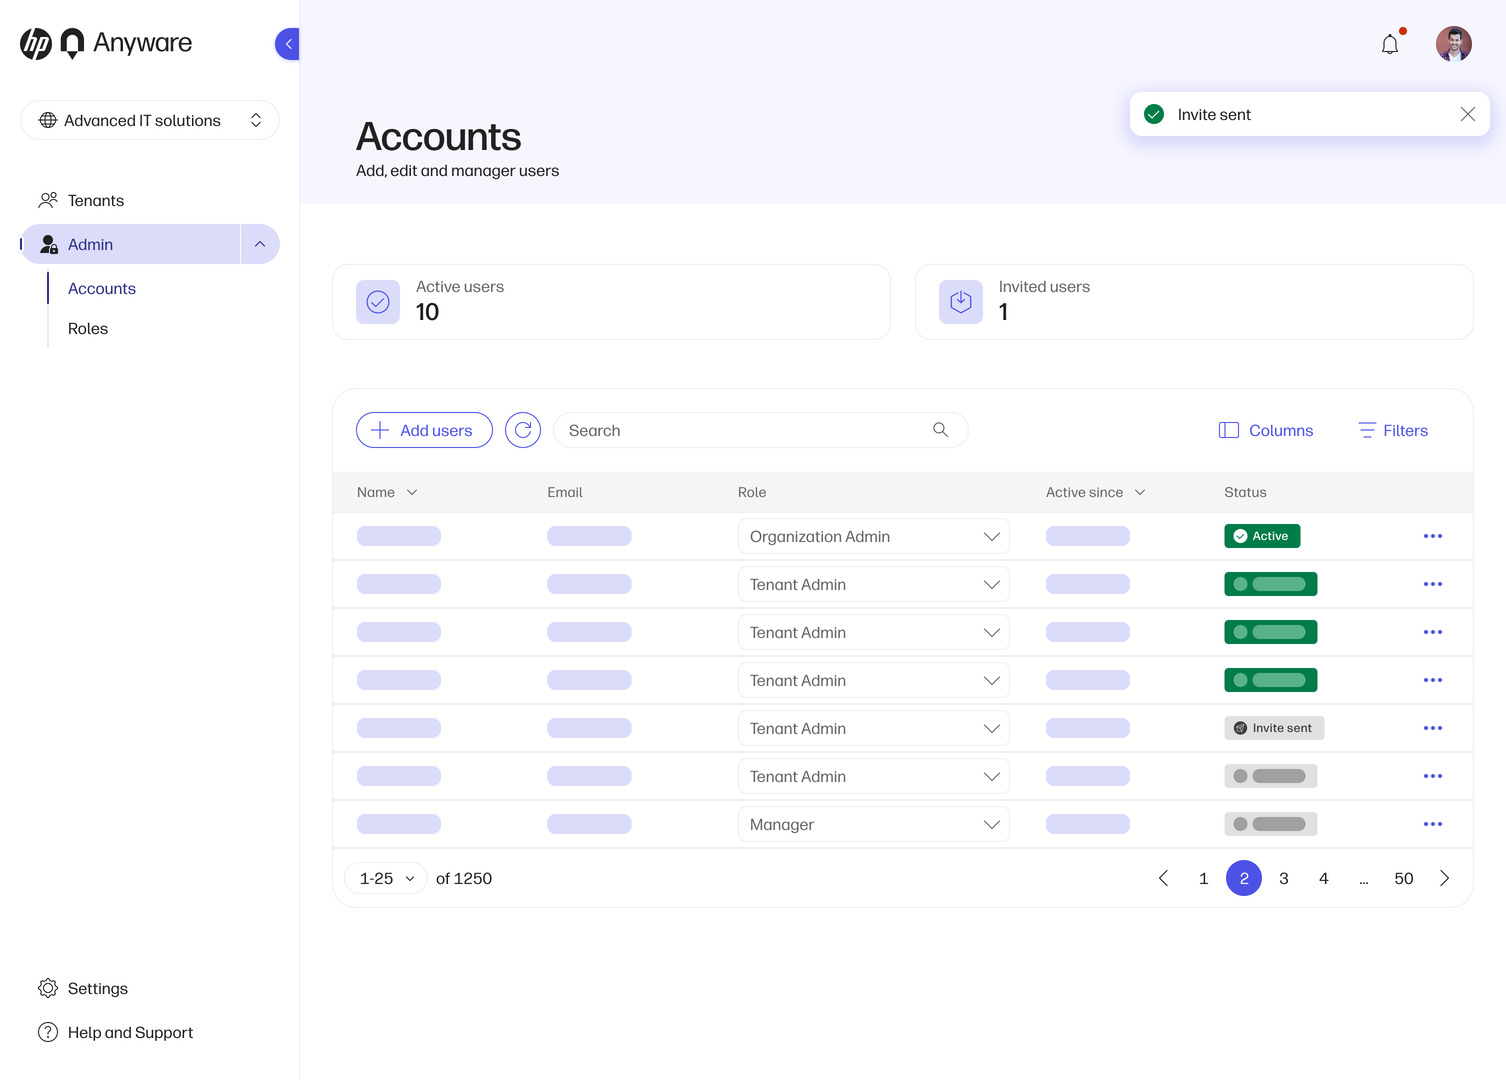This screenshot has height=1080, width=1506.
Task: Click the Add users button
Action: coord(424,430)
